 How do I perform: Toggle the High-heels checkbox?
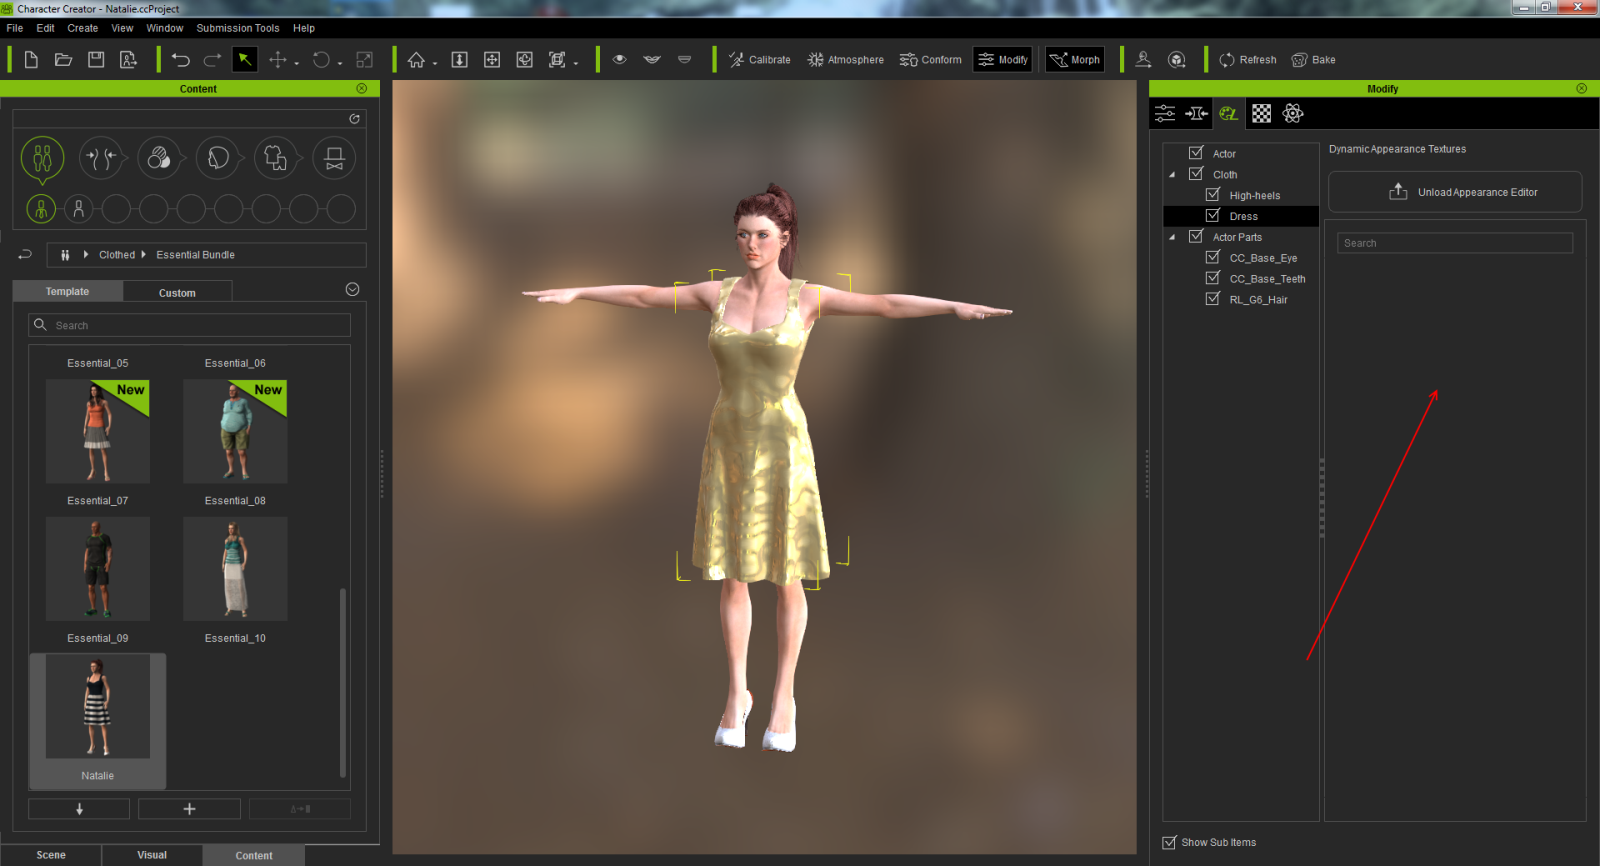tap(1213, 195)
